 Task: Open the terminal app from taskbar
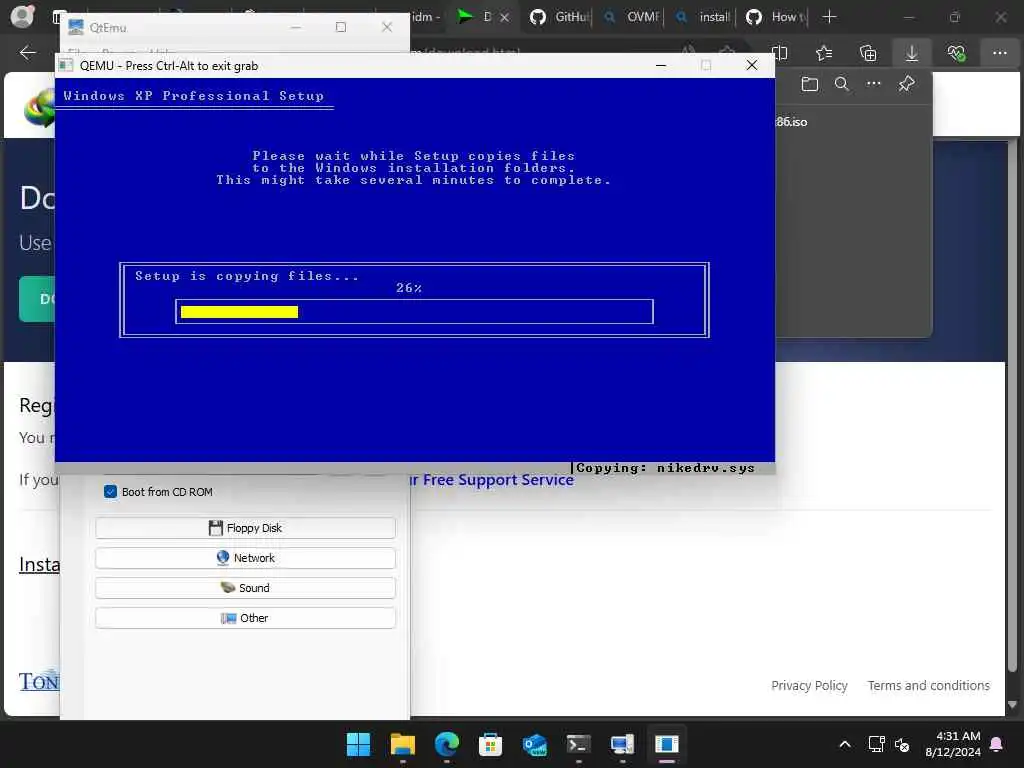tap(579, 744)
